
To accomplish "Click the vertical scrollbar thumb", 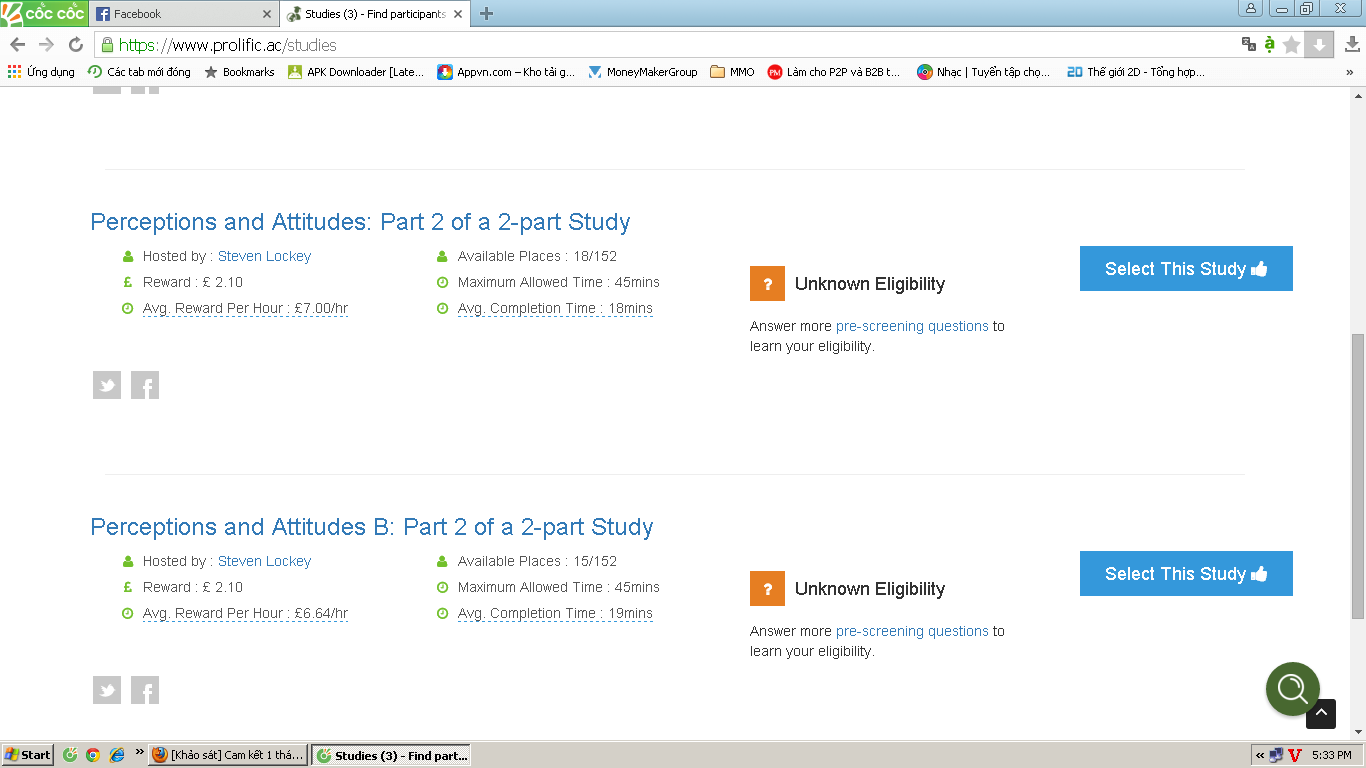I will coord(1358,477).
